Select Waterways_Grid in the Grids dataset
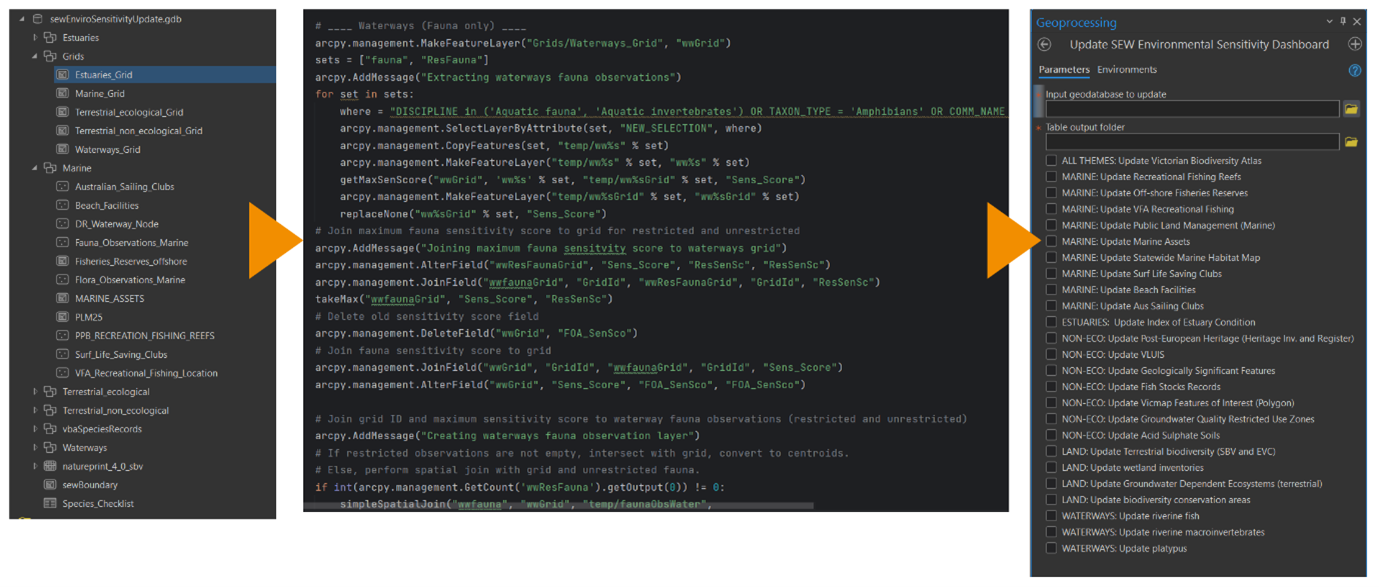 tap(107, 150)
